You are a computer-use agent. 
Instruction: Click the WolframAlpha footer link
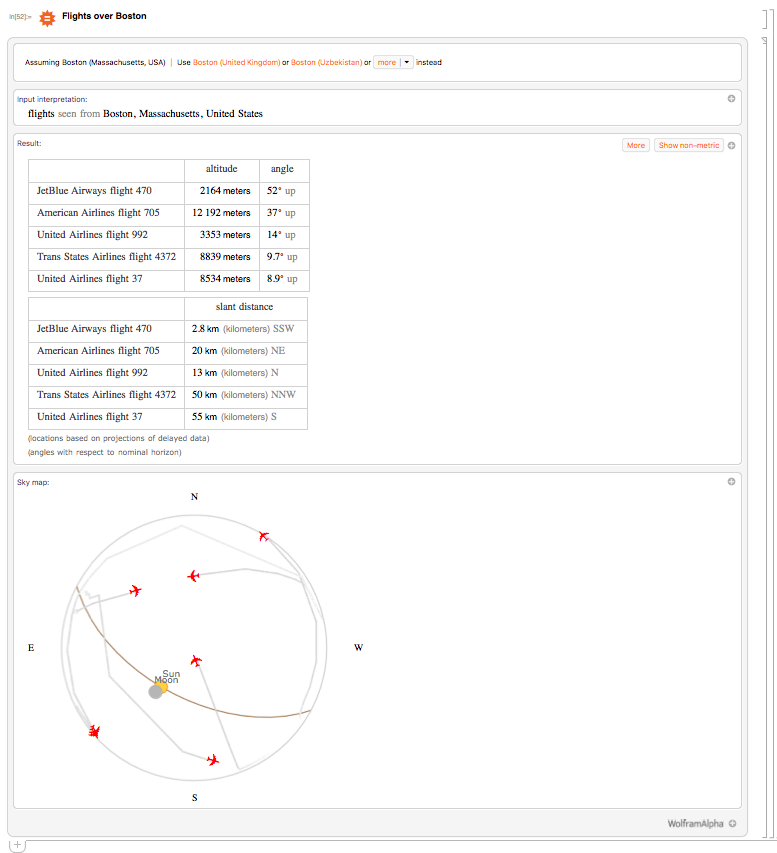[695, 824]
